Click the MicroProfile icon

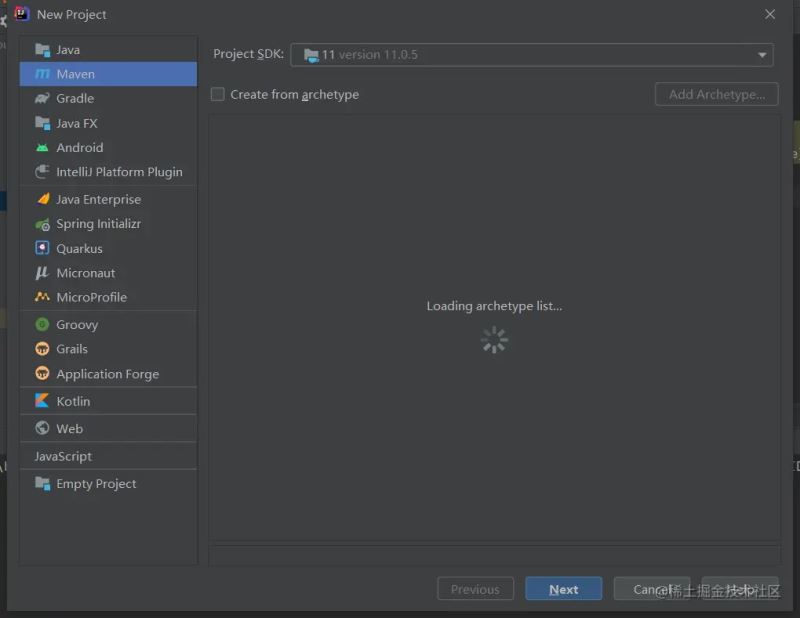[x=42, y=297]
